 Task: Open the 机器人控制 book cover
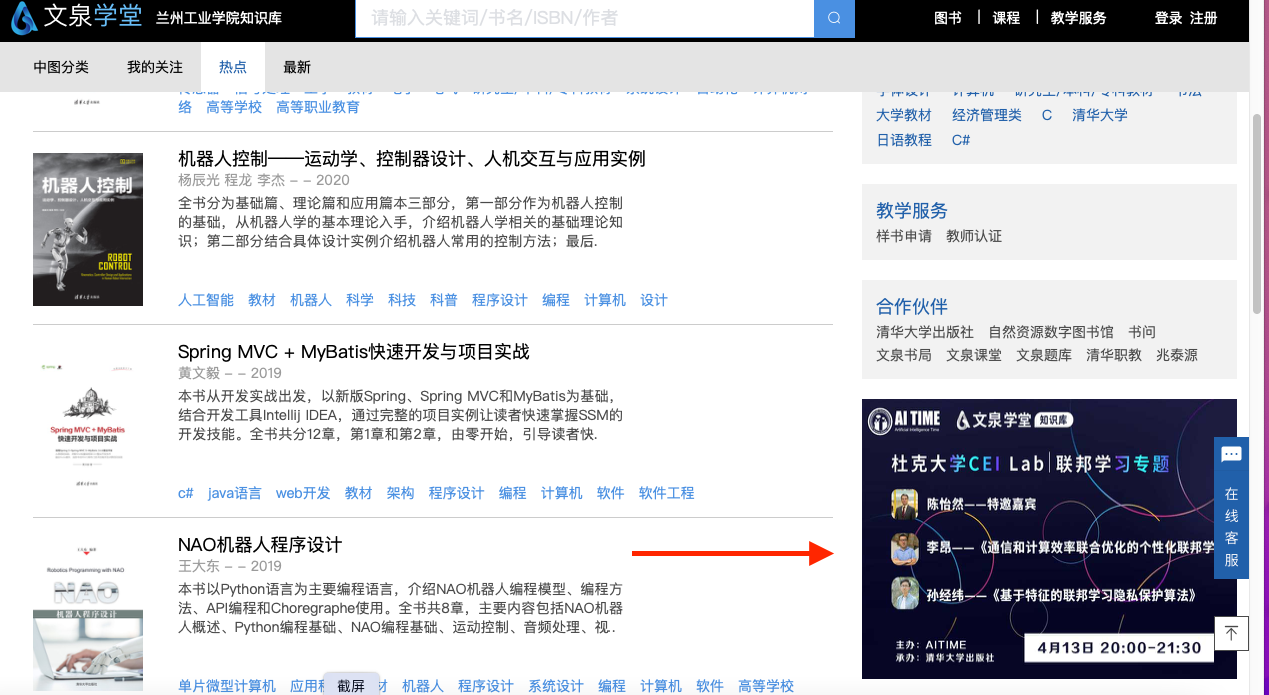[88, 229]
